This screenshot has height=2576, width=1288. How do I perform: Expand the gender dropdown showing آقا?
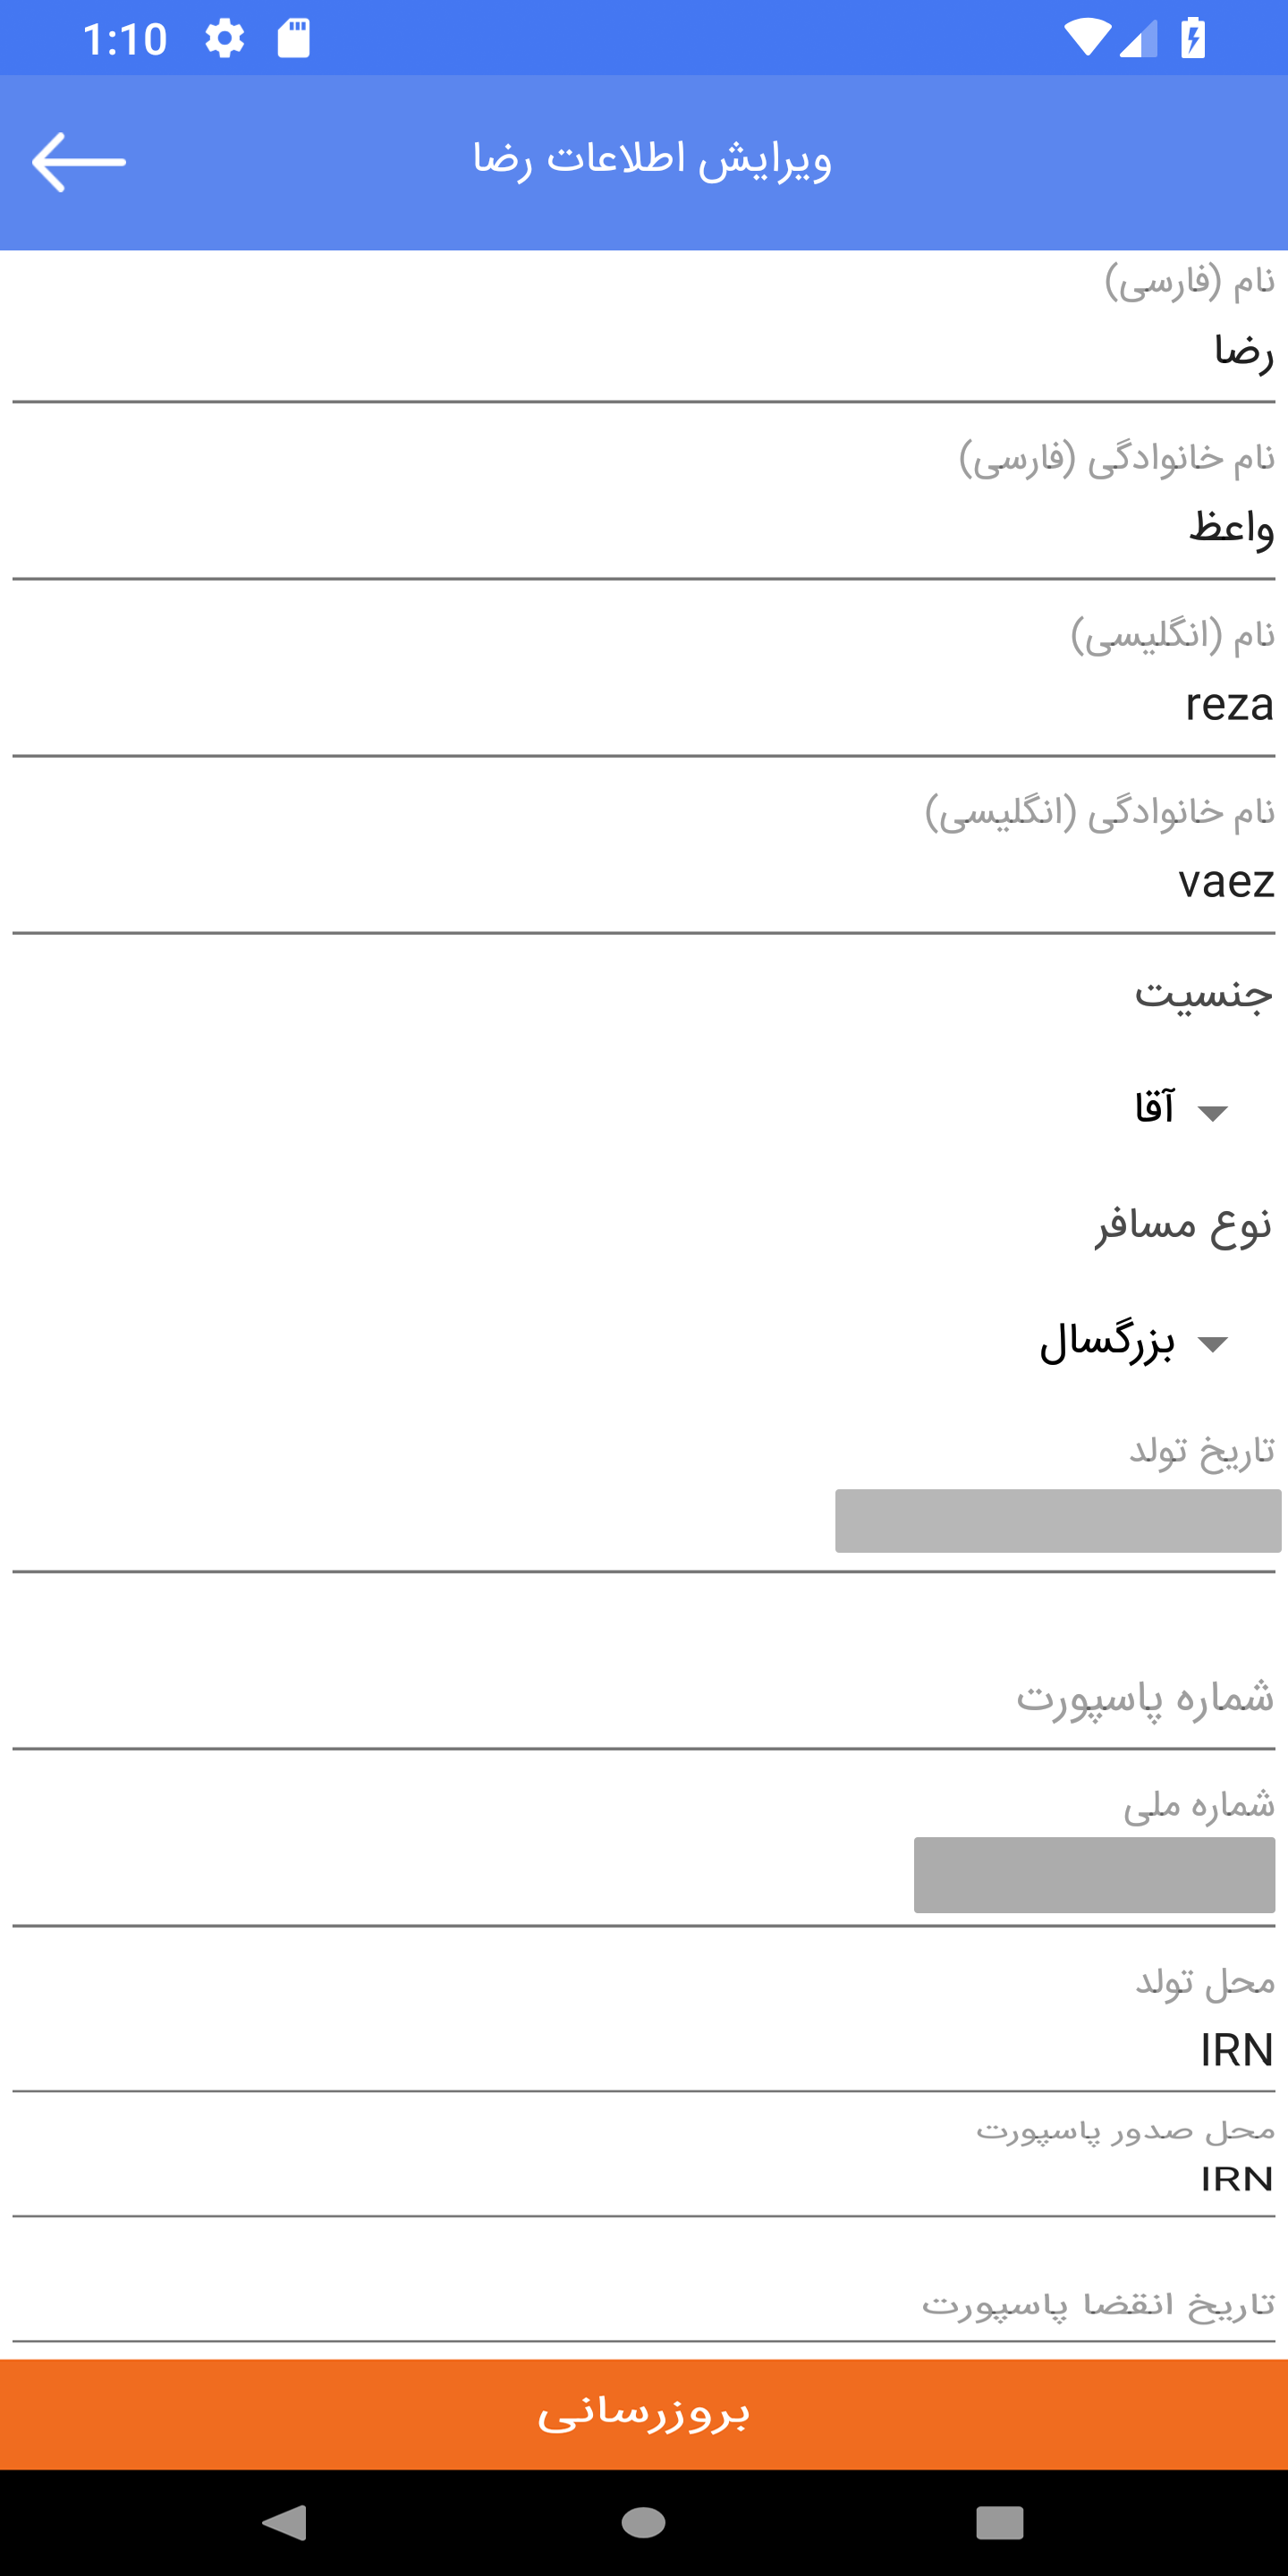pyautogui.click(x=1180, y=1110)
